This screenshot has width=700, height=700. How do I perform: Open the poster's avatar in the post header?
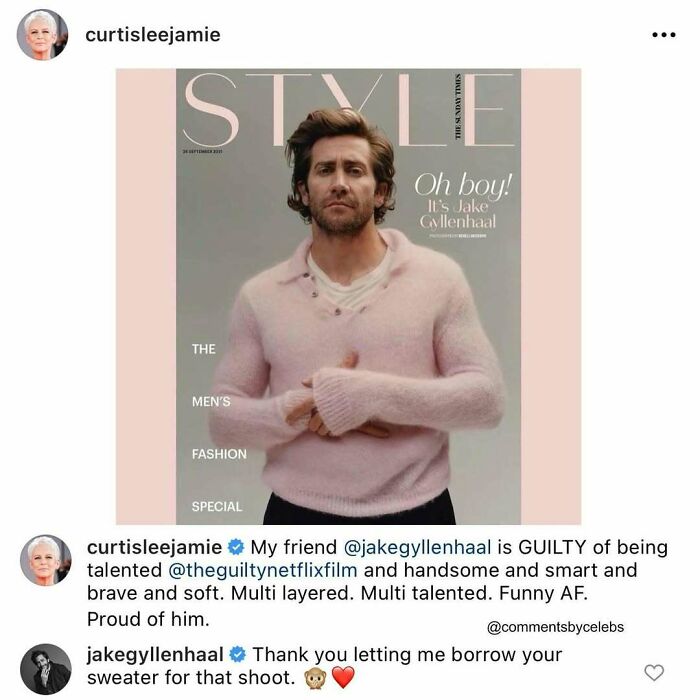coord(42,35)
